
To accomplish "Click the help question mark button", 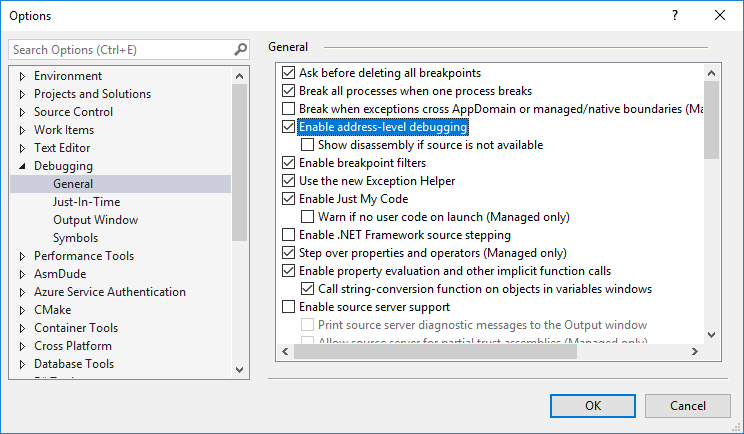I will coord(674,16).
